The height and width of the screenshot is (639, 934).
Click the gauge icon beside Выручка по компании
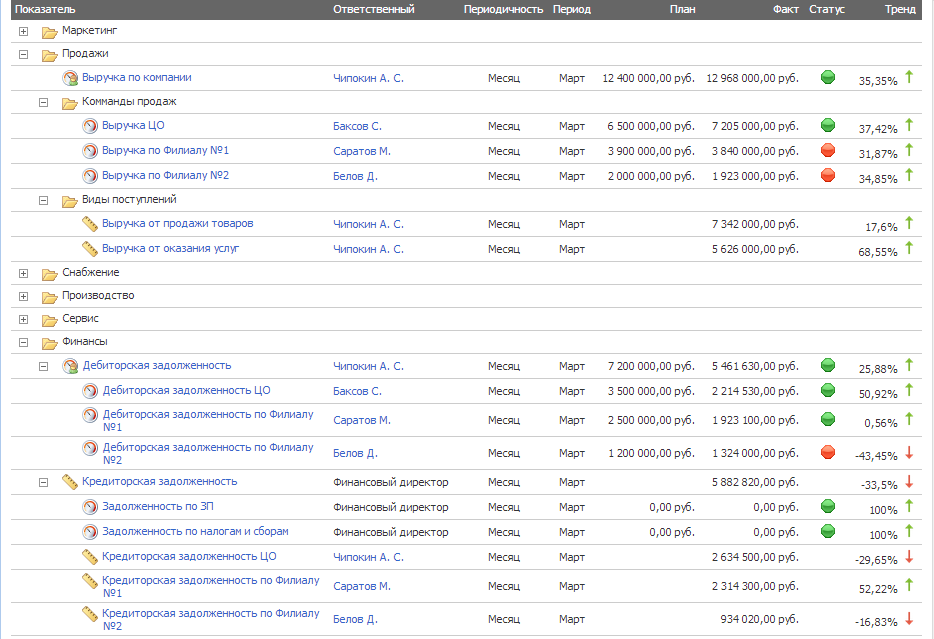click(x=70, y=78)
